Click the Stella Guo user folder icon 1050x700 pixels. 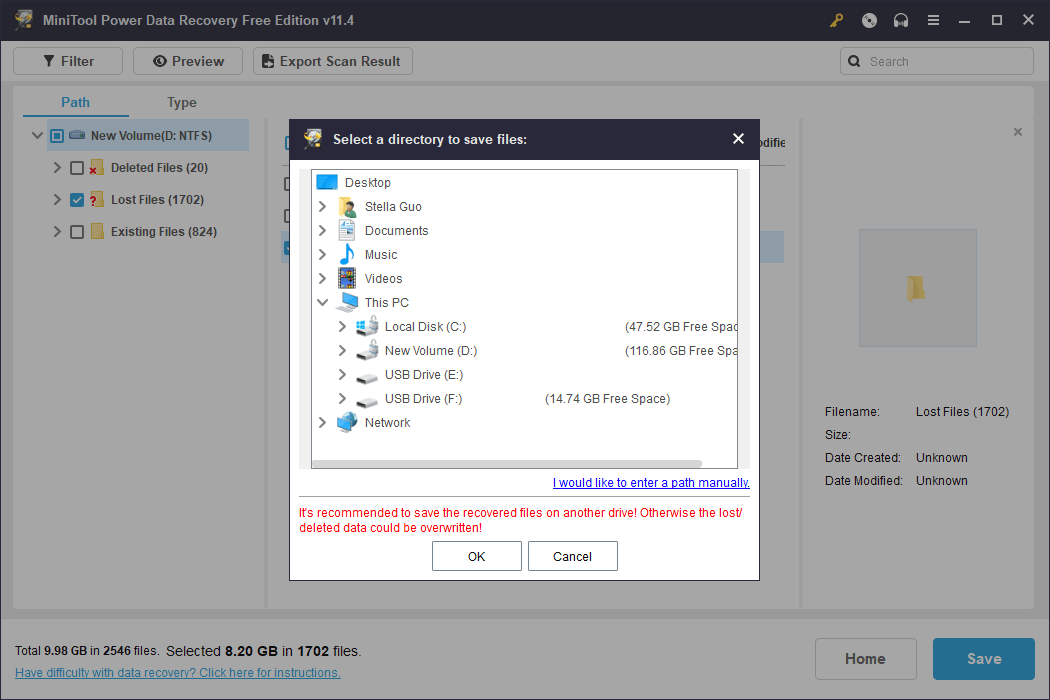[347, 207]
